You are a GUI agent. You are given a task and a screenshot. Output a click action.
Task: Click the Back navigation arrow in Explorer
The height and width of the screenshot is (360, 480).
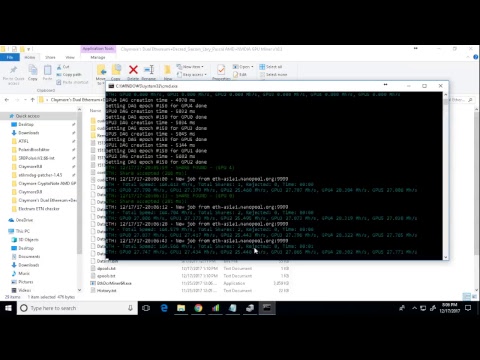7,100
